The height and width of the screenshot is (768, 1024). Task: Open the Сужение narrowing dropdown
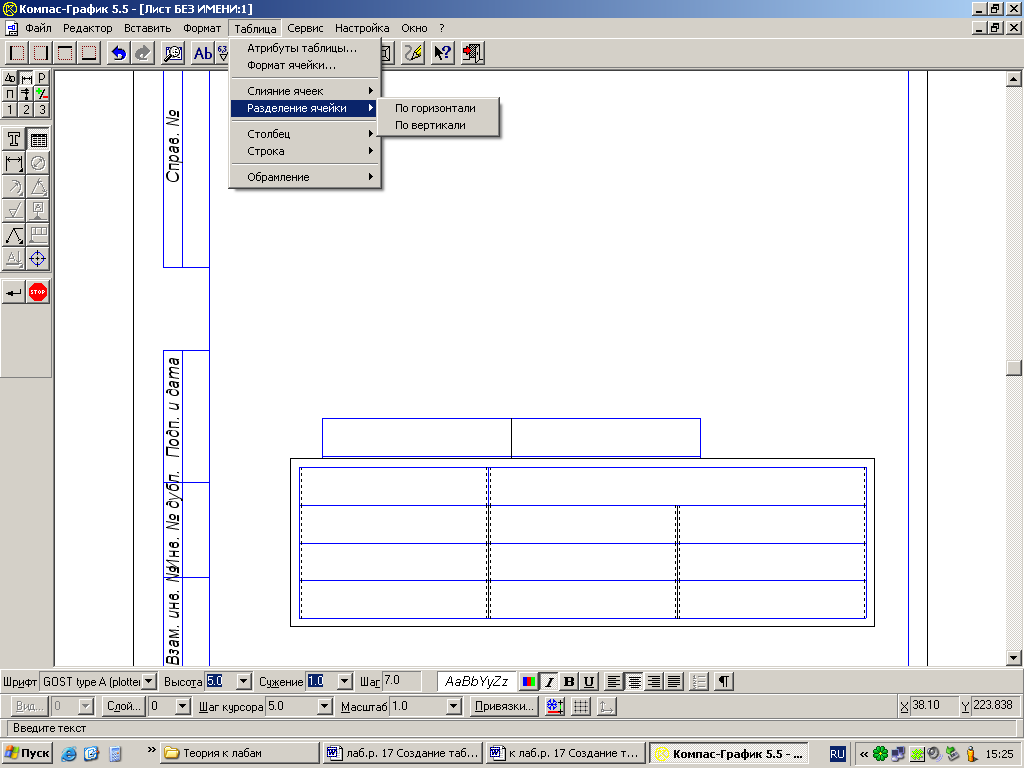click(345, 682)
